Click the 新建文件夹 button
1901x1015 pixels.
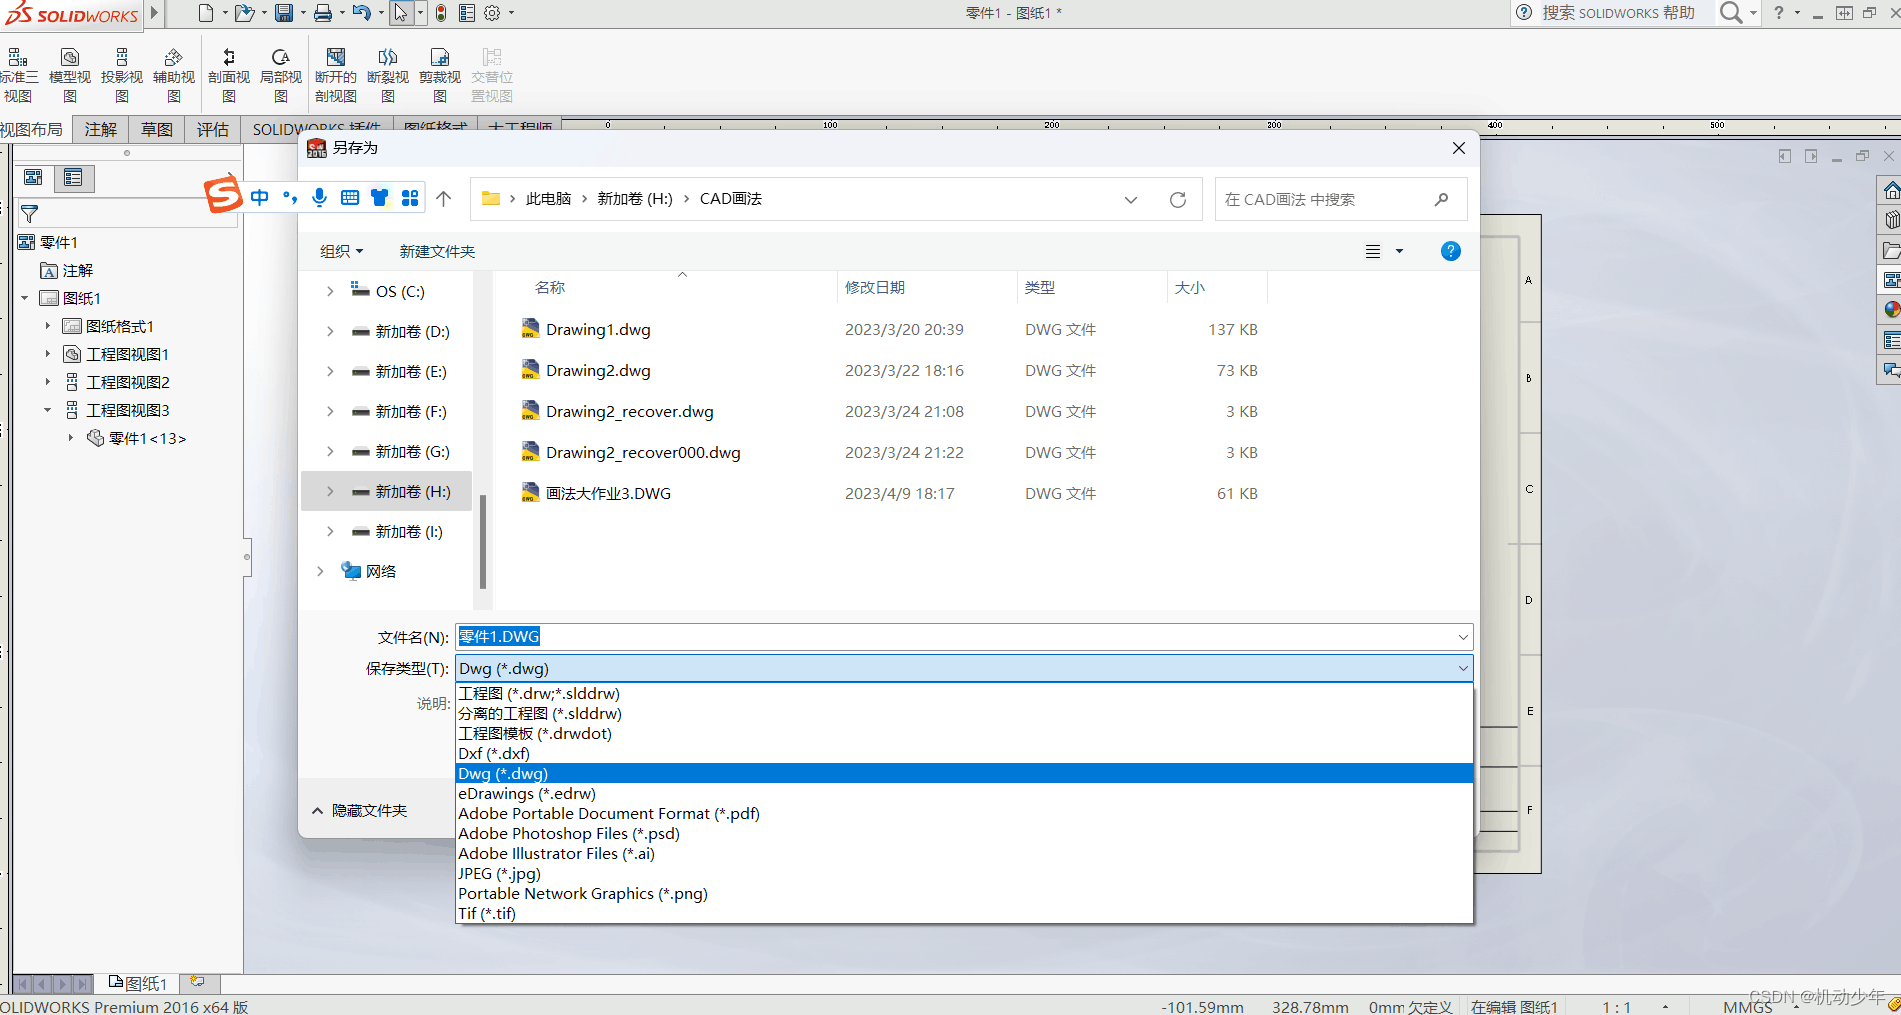click(x=437, y=251)
